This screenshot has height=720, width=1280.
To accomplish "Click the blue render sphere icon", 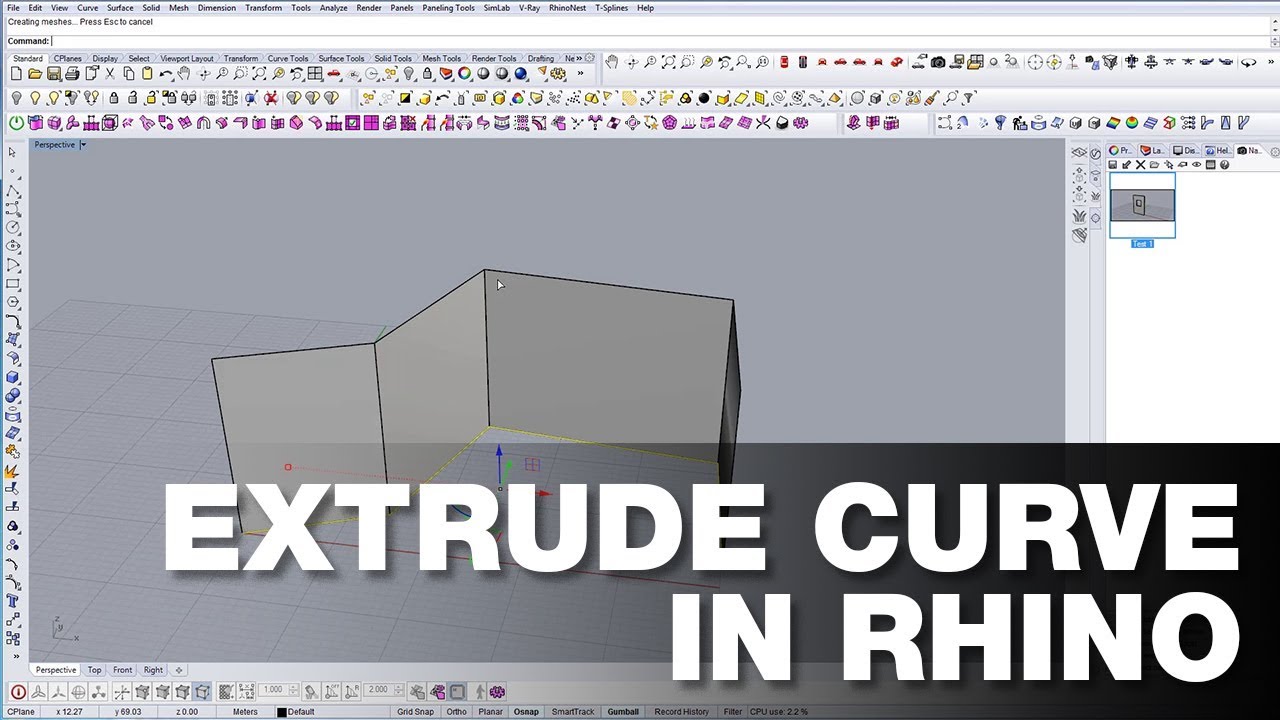I will tap(520, 73).
